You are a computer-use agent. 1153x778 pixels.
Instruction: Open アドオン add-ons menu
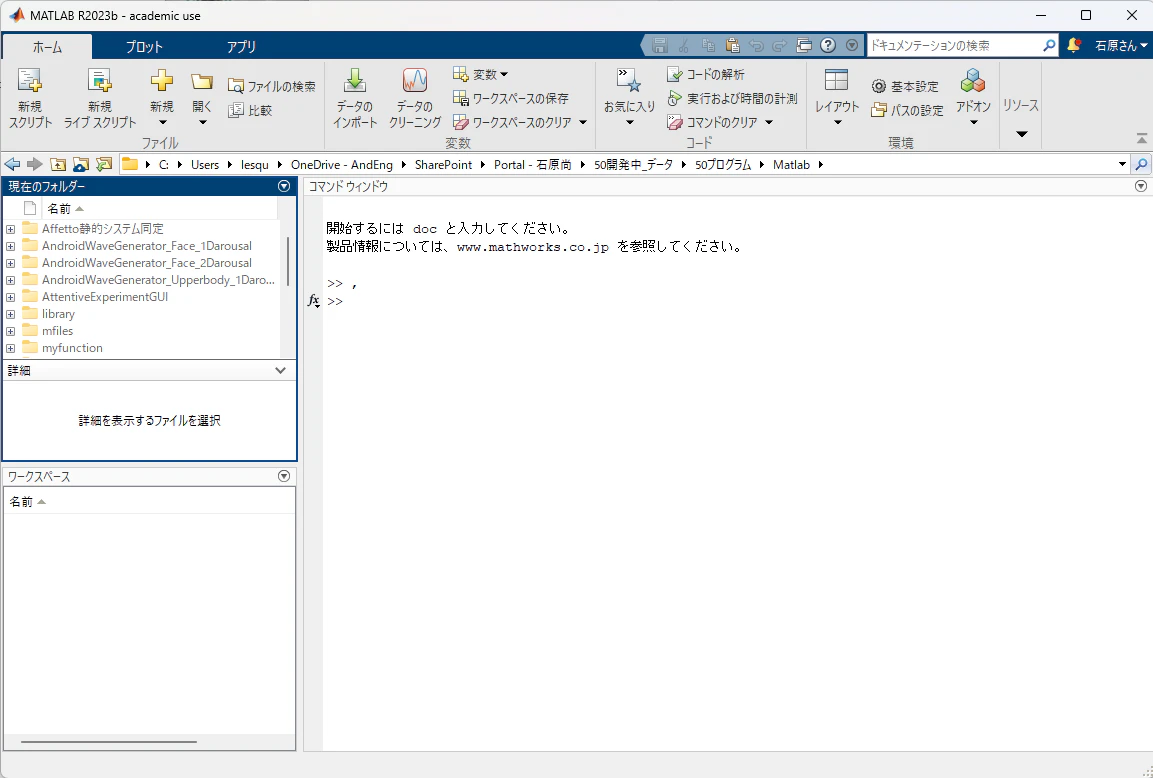974,99
